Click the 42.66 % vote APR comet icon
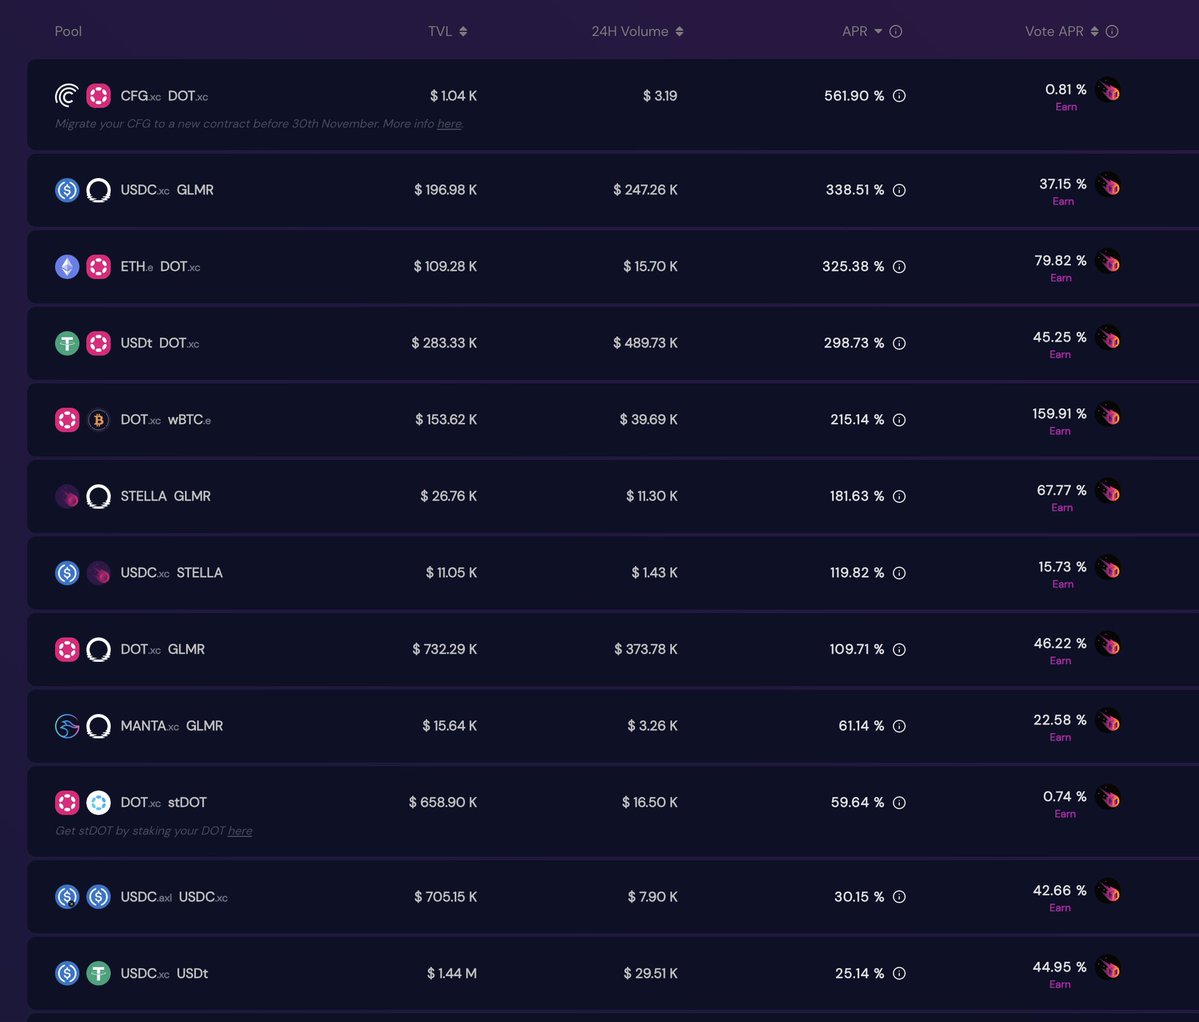Viewport: 1199px width, 1022px height. [x=1108, y=891]
